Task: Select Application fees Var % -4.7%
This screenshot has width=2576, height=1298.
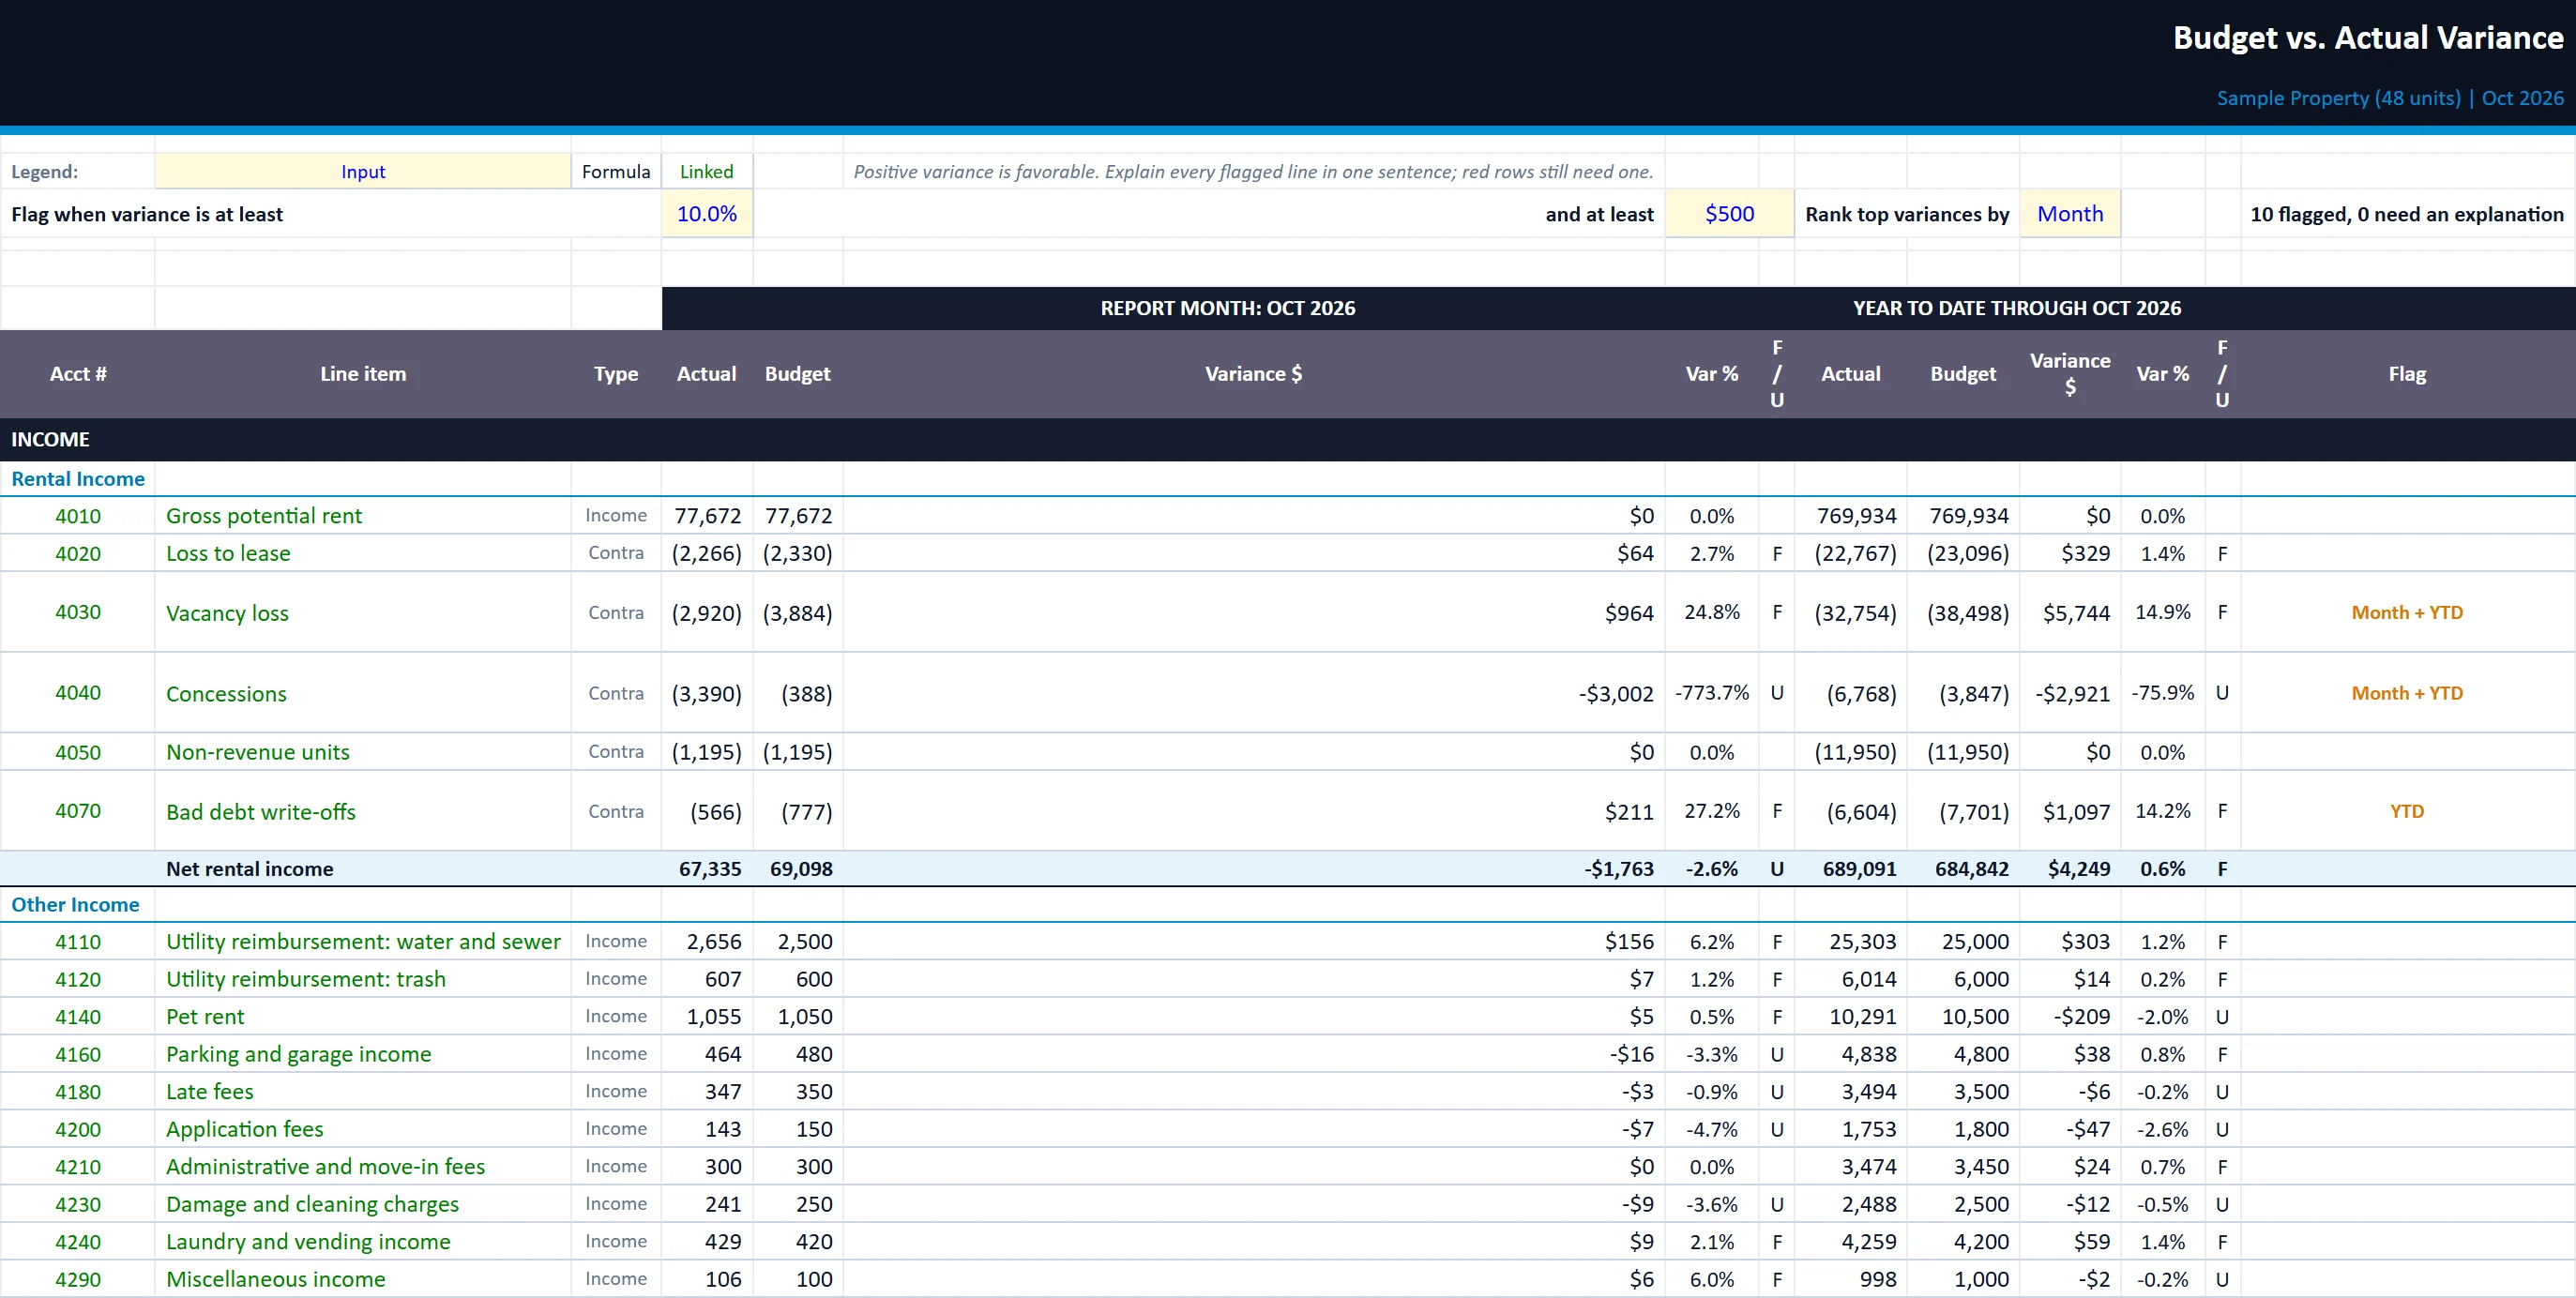Action: [1711, 1129]
